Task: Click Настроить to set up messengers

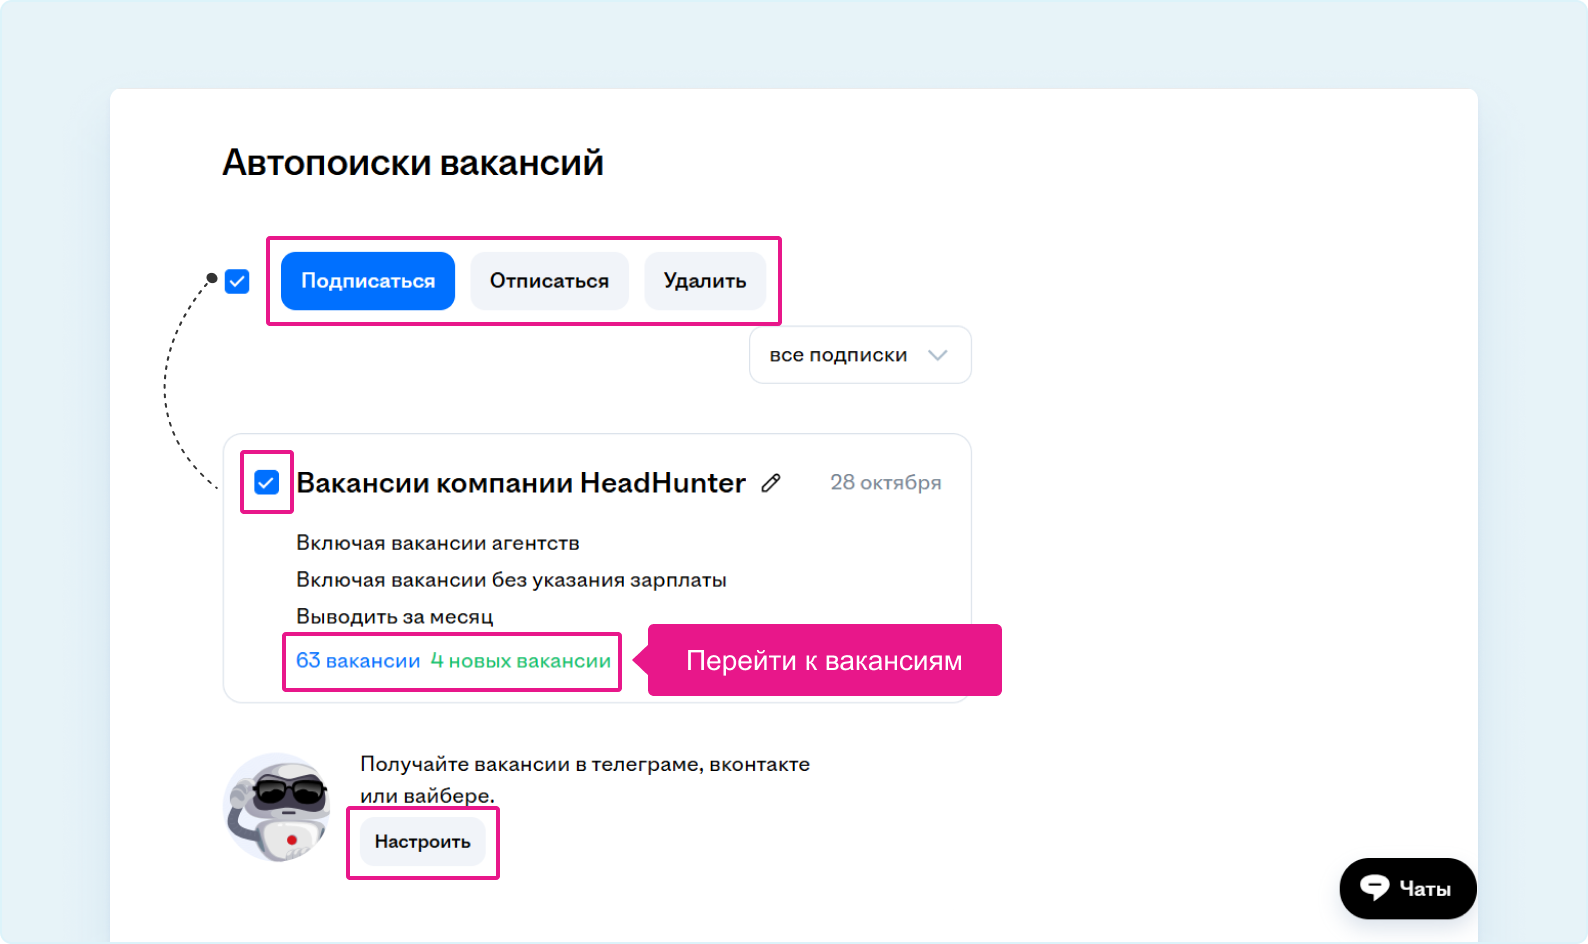Action: 422,842
